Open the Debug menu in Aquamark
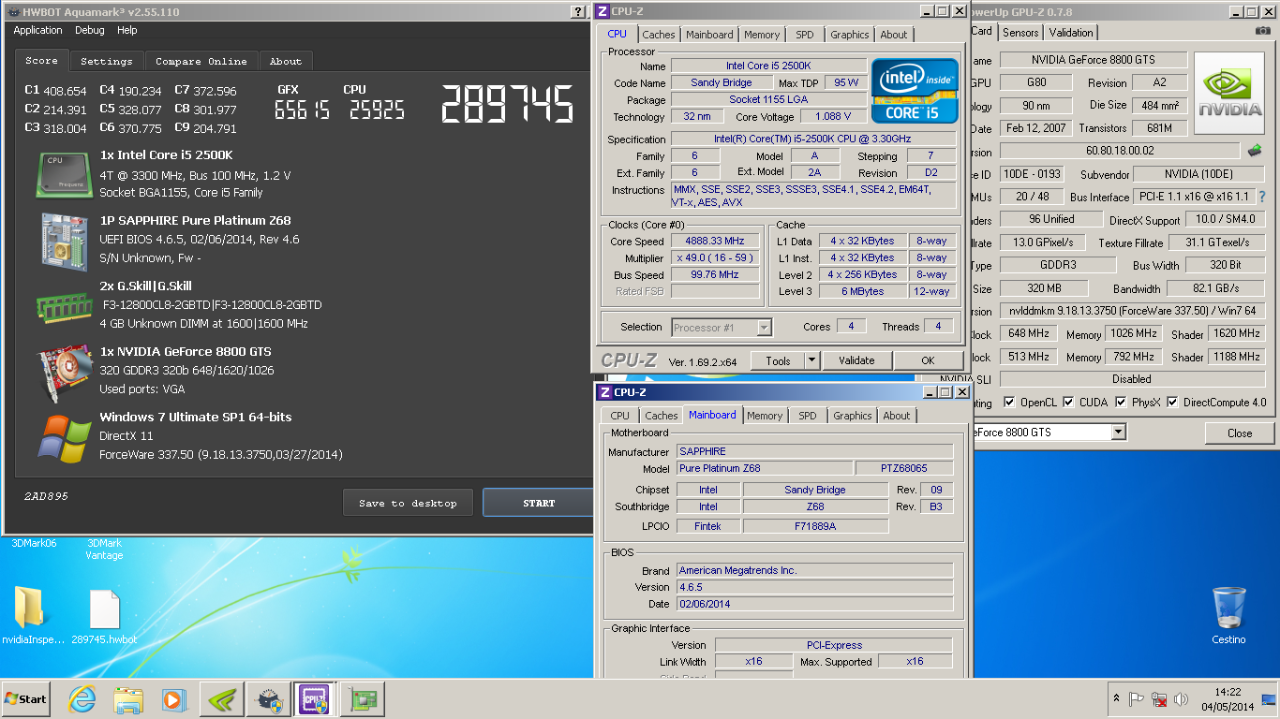The height and width of the screenshot is (719, 1280). pos(90,31)
